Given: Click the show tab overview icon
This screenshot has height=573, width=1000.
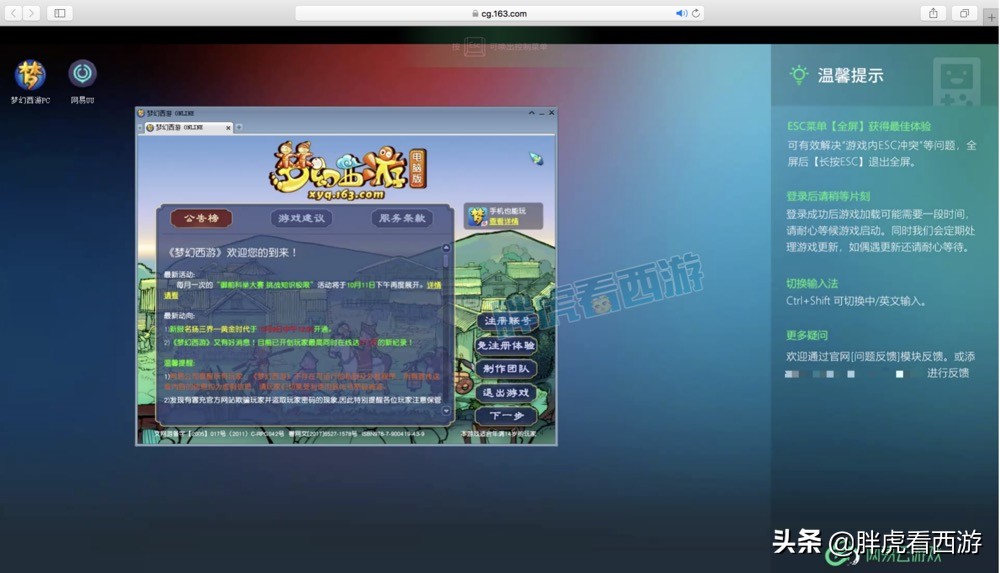Looking at the screenshot, I should click(x=964, y=13).
